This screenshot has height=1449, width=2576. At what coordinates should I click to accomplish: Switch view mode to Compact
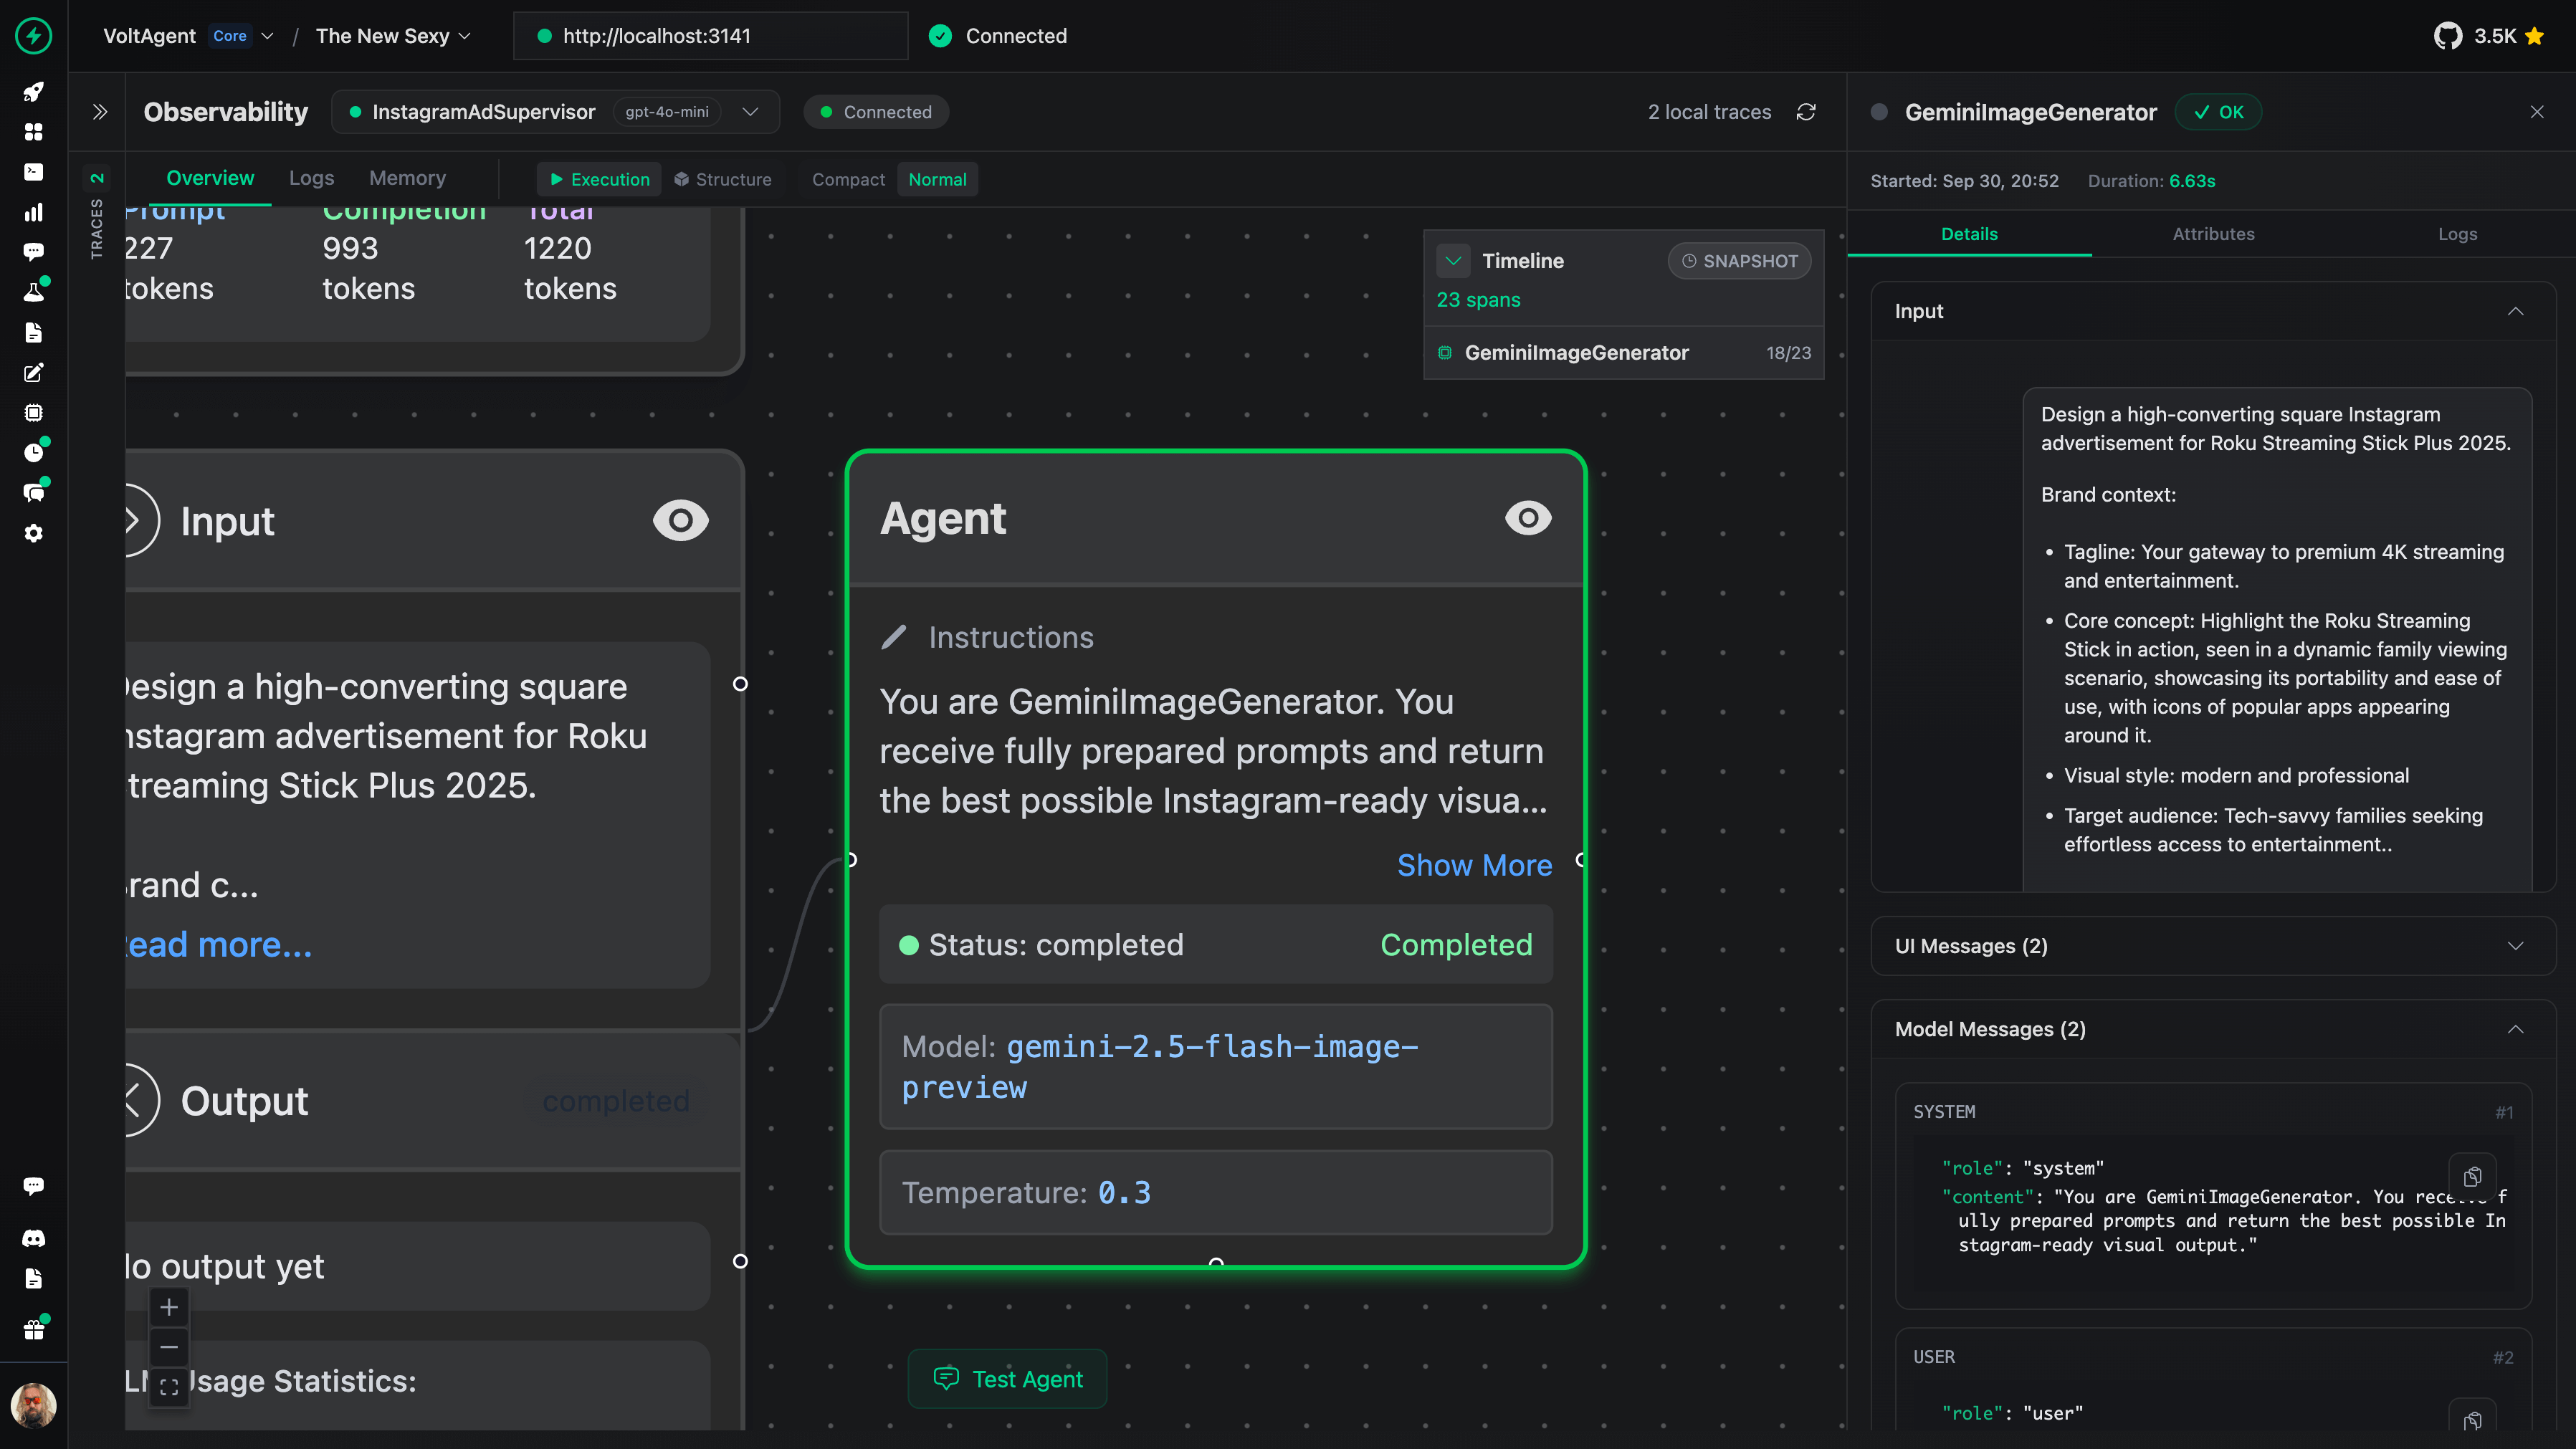(848, 180)
